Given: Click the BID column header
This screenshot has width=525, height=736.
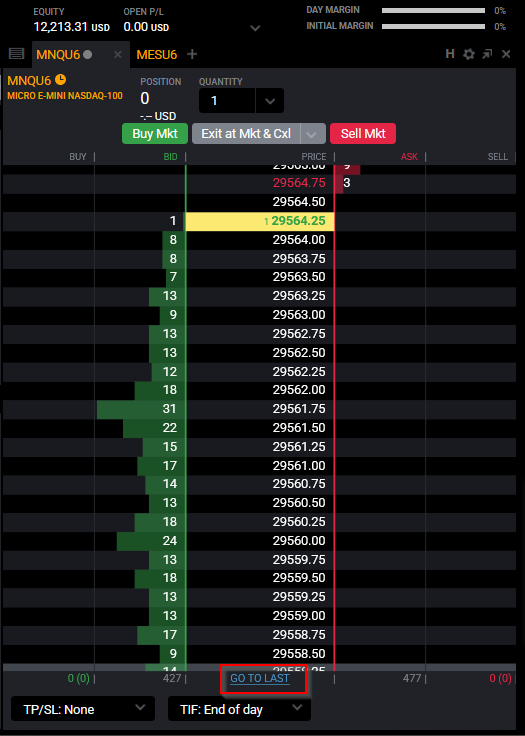Looking at the screenshot, I should tap(170, 157).
